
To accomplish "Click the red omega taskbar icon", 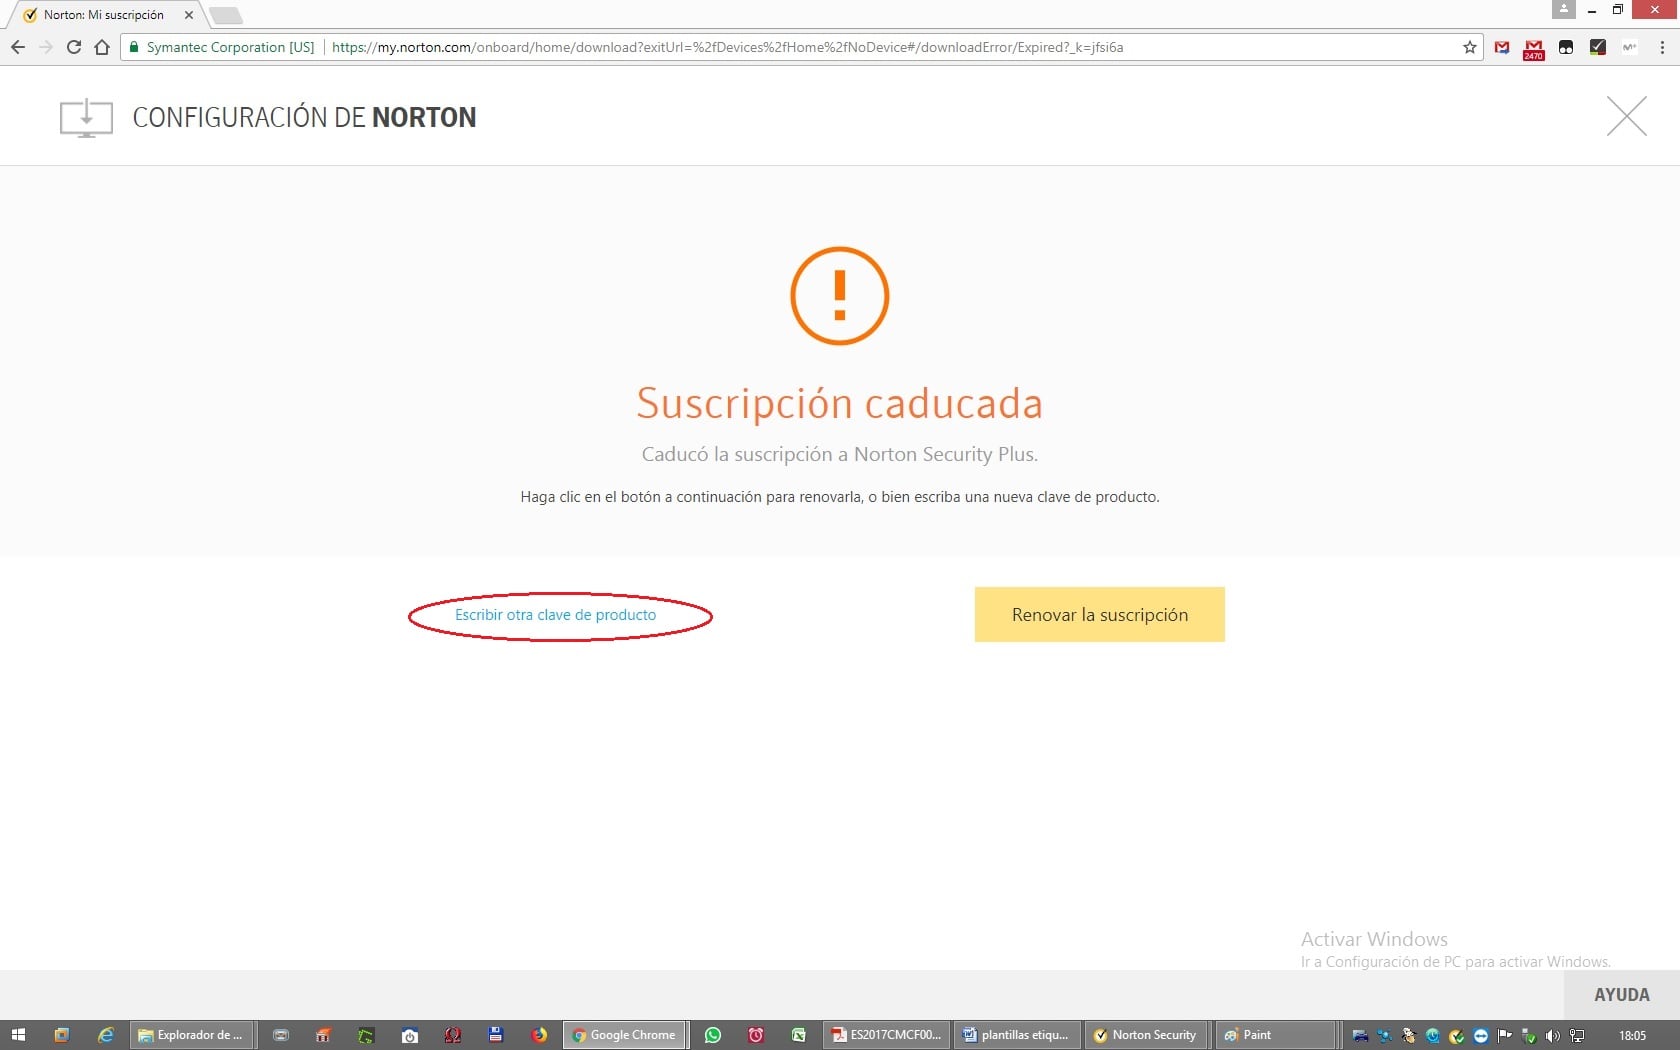I will click(x=452, y=1035).
